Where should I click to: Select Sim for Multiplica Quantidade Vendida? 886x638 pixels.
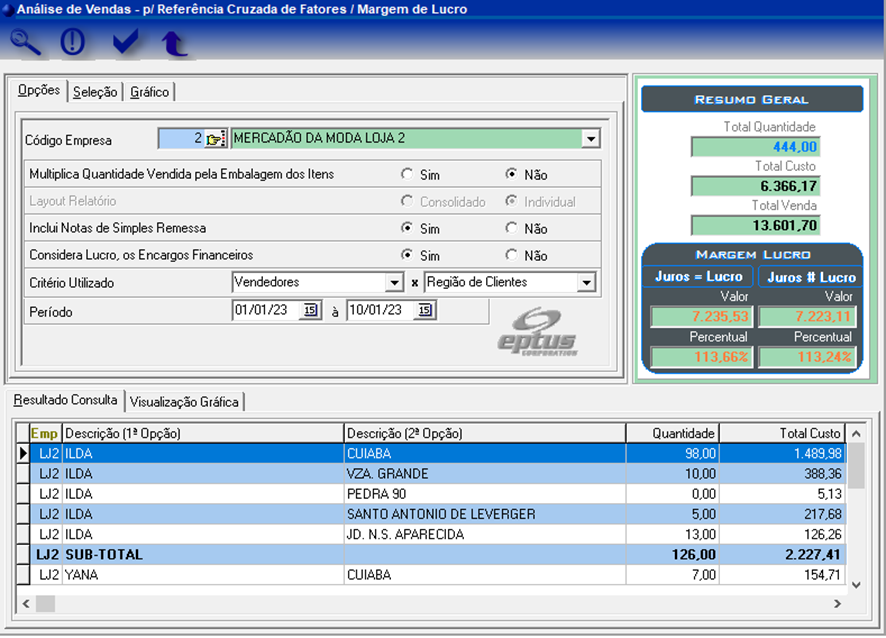click(x=407, y=174)
